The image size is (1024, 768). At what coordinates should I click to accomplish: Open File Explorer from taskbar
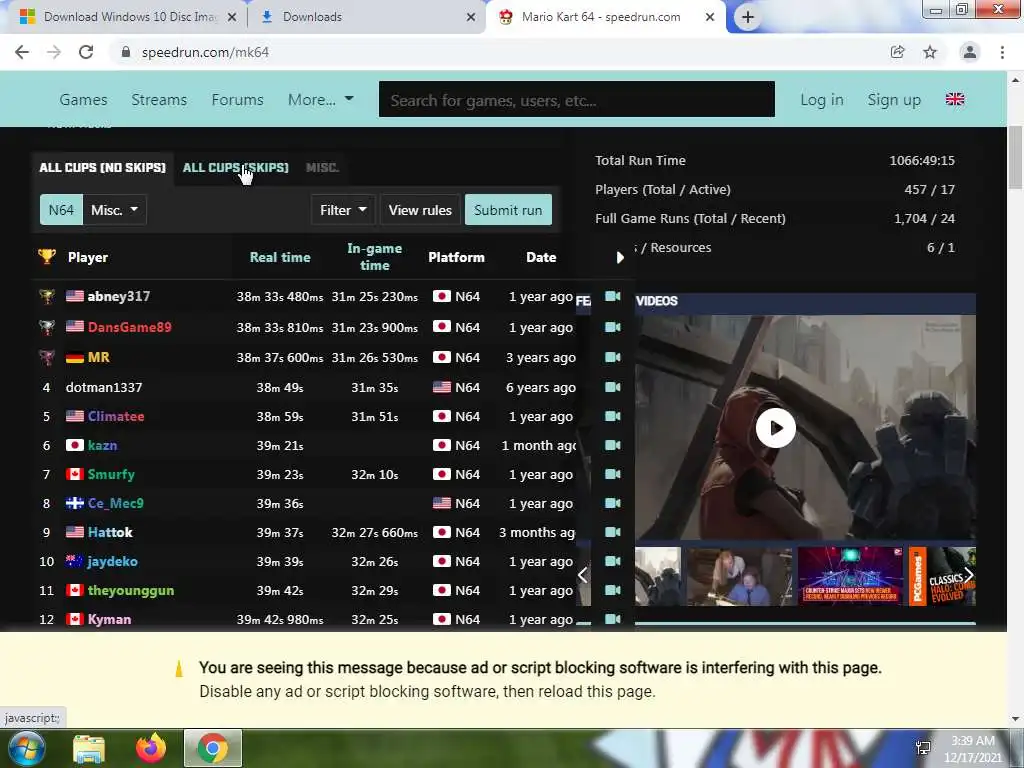point(89,748)
